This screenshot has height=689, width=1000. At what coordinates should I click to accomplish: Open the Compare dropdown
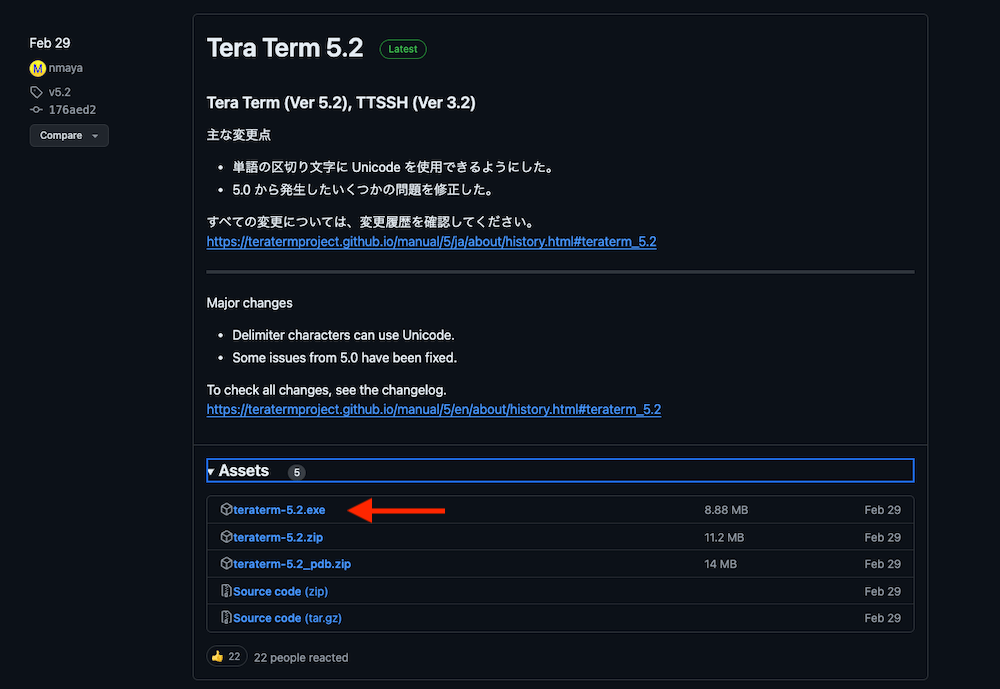(69, 135)
